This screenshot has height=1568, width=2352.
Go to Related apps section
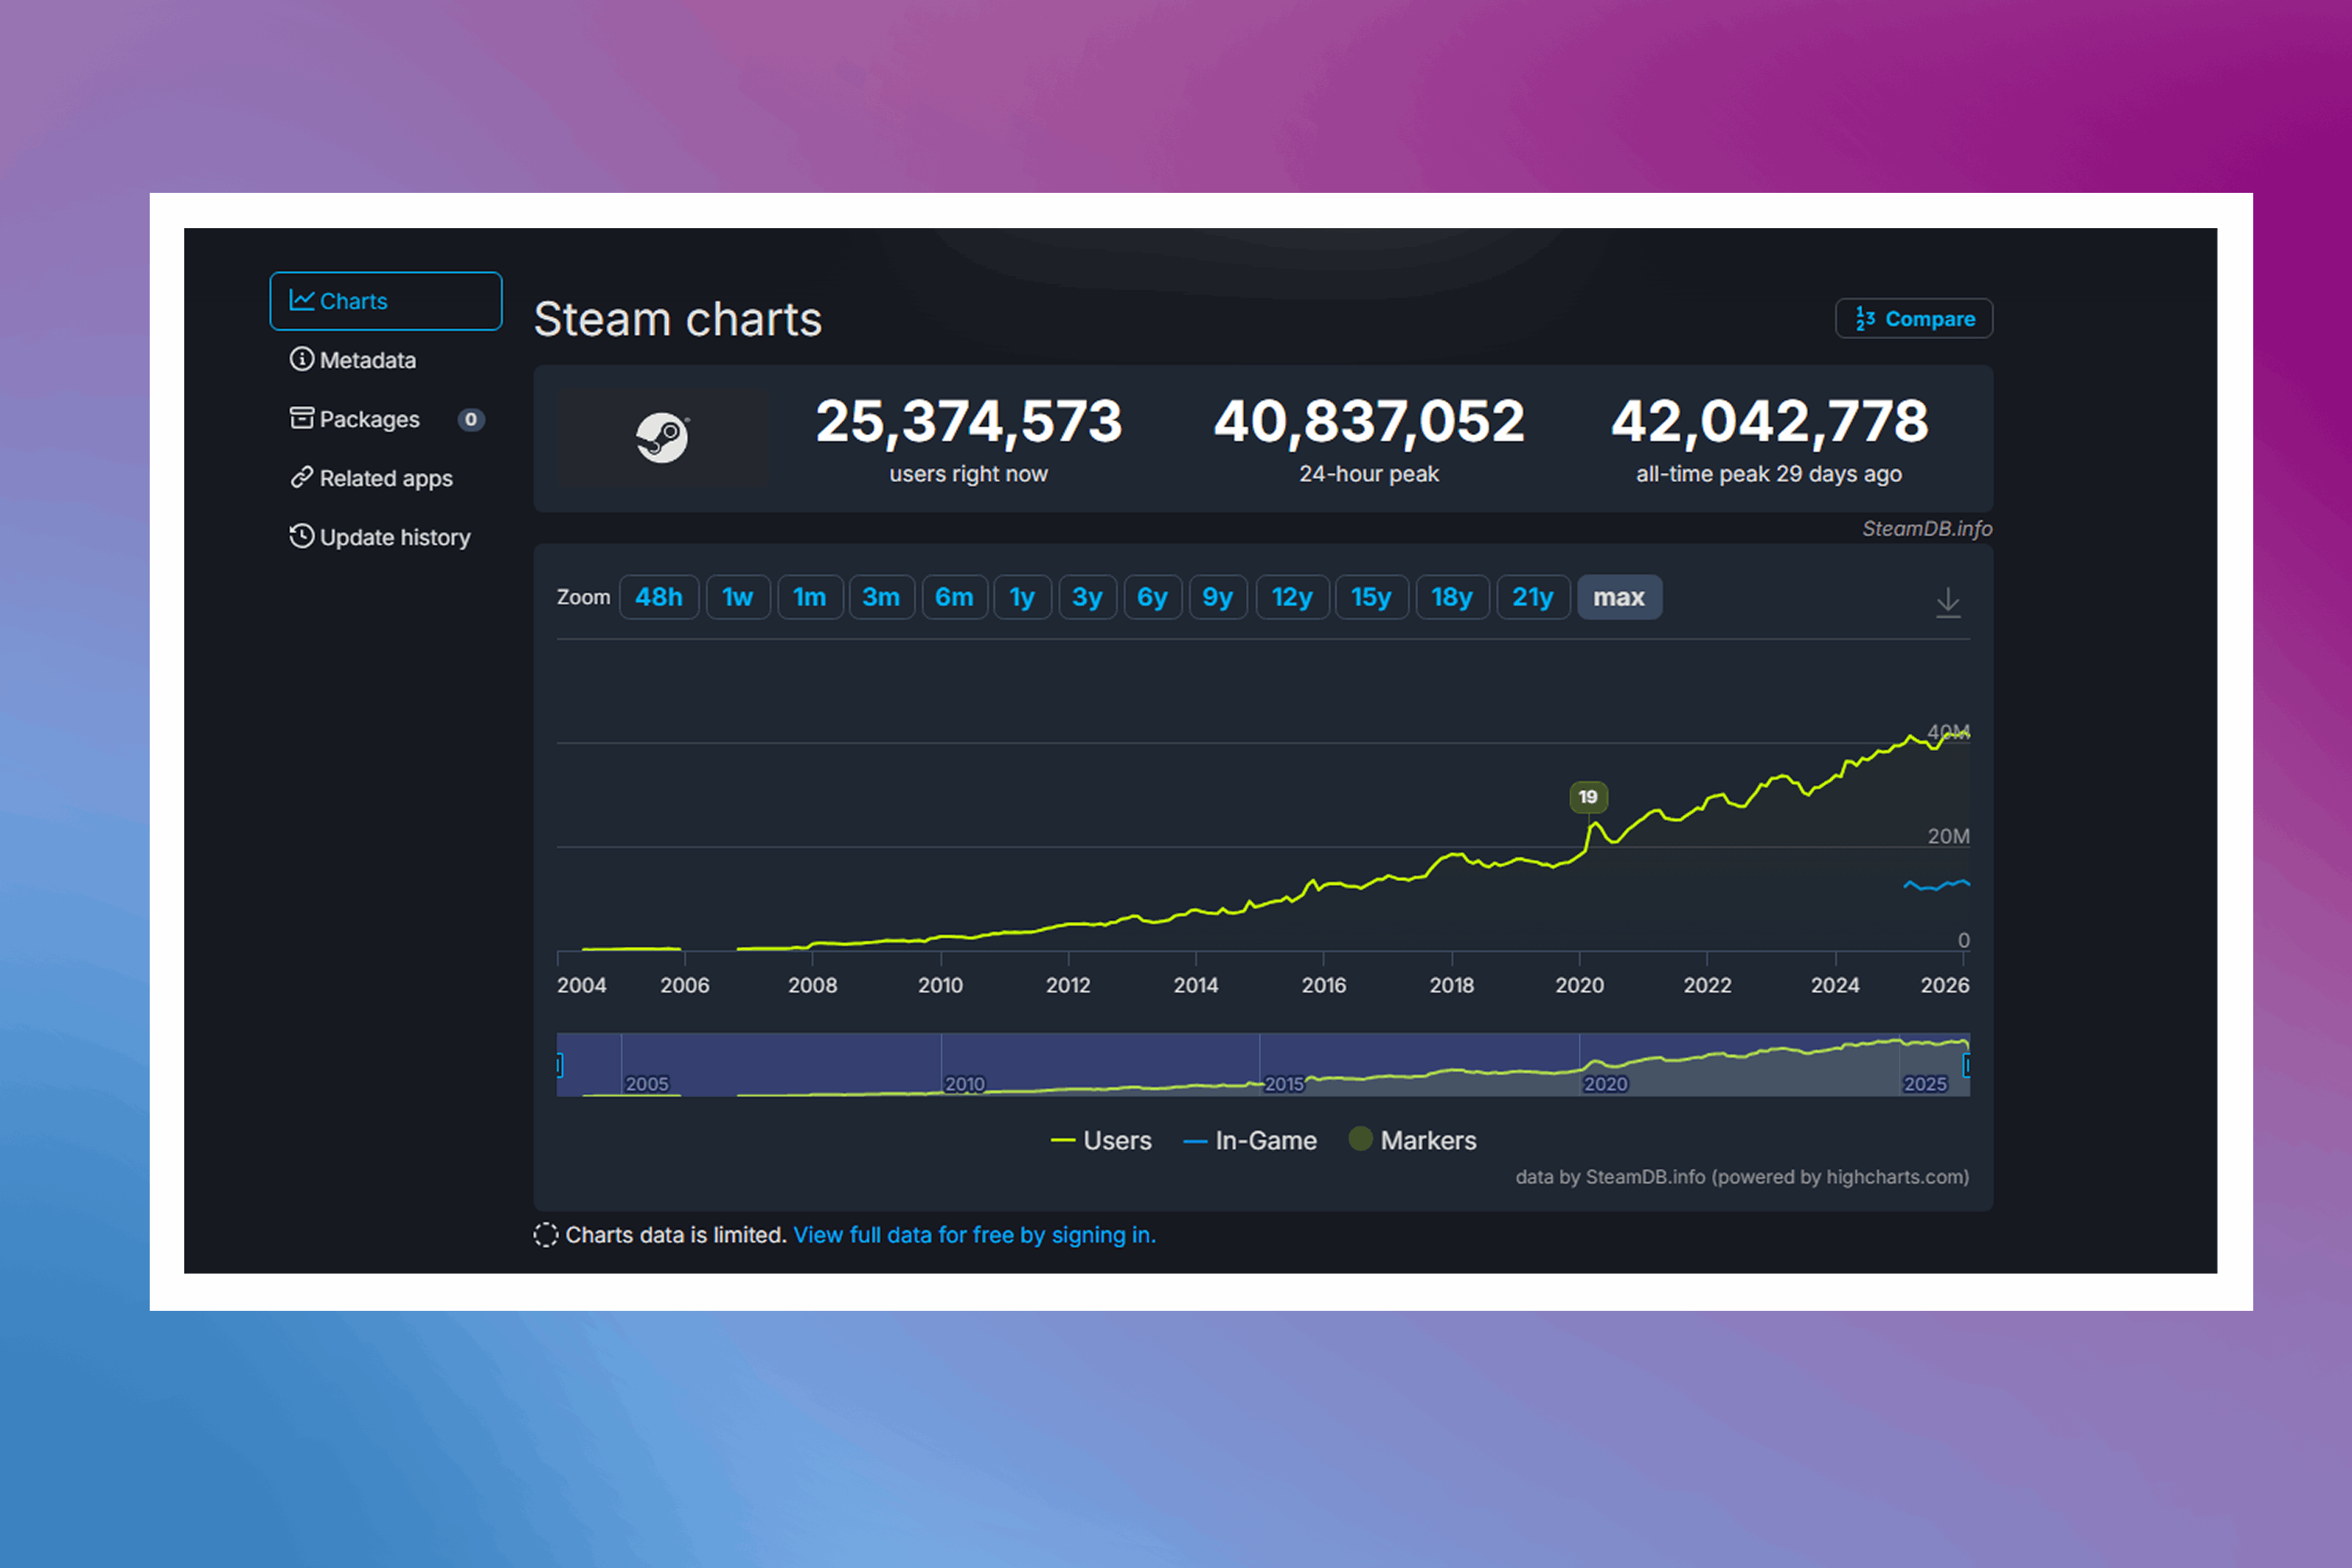click(385, 478)
